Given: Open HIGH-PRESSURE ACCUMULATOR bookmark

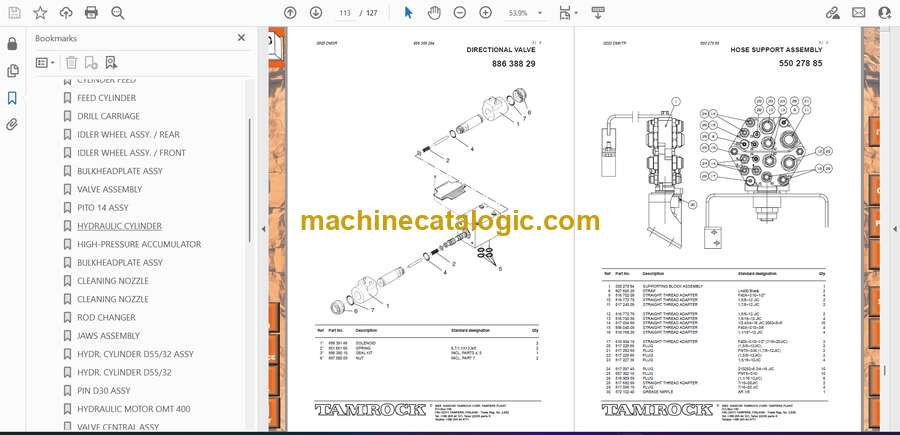Looking at the screenshot, I should click(139, 244).
